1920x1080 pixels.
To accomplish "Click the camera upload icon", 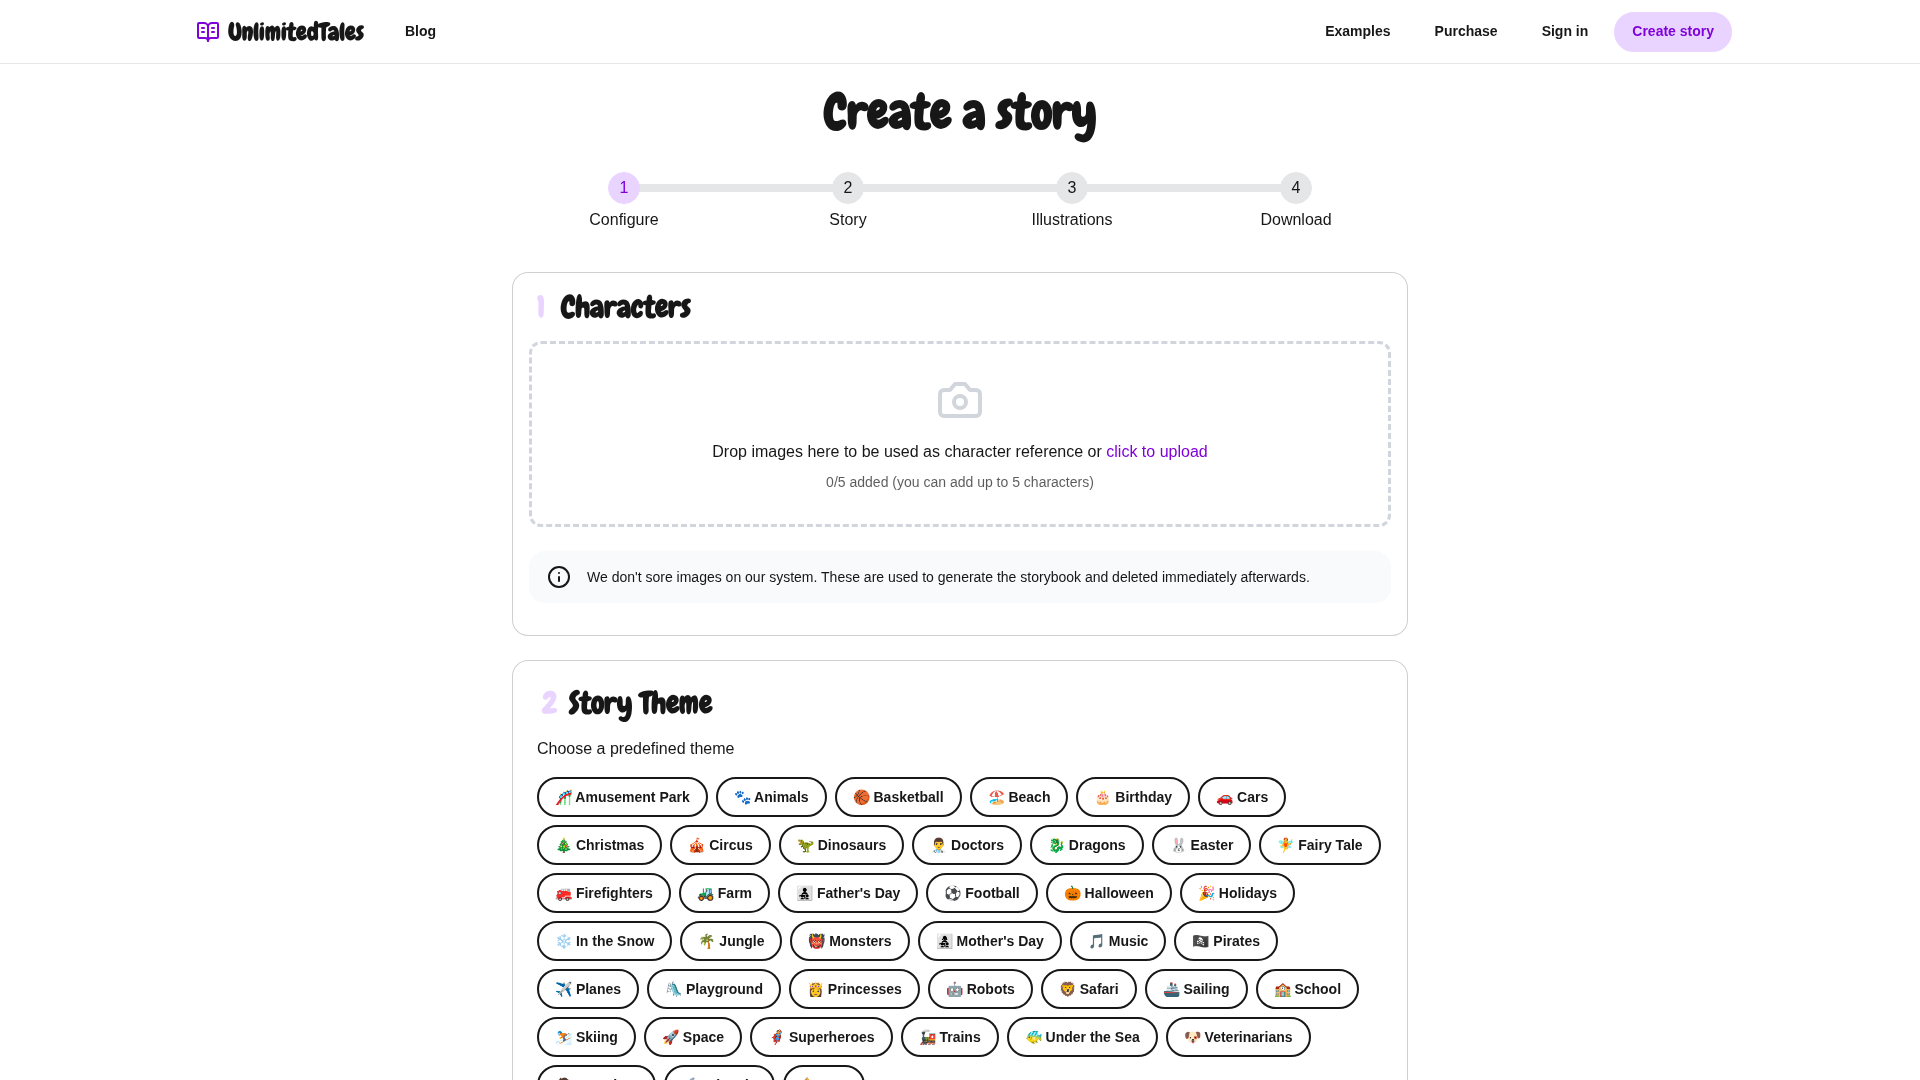I will point(960,401).
